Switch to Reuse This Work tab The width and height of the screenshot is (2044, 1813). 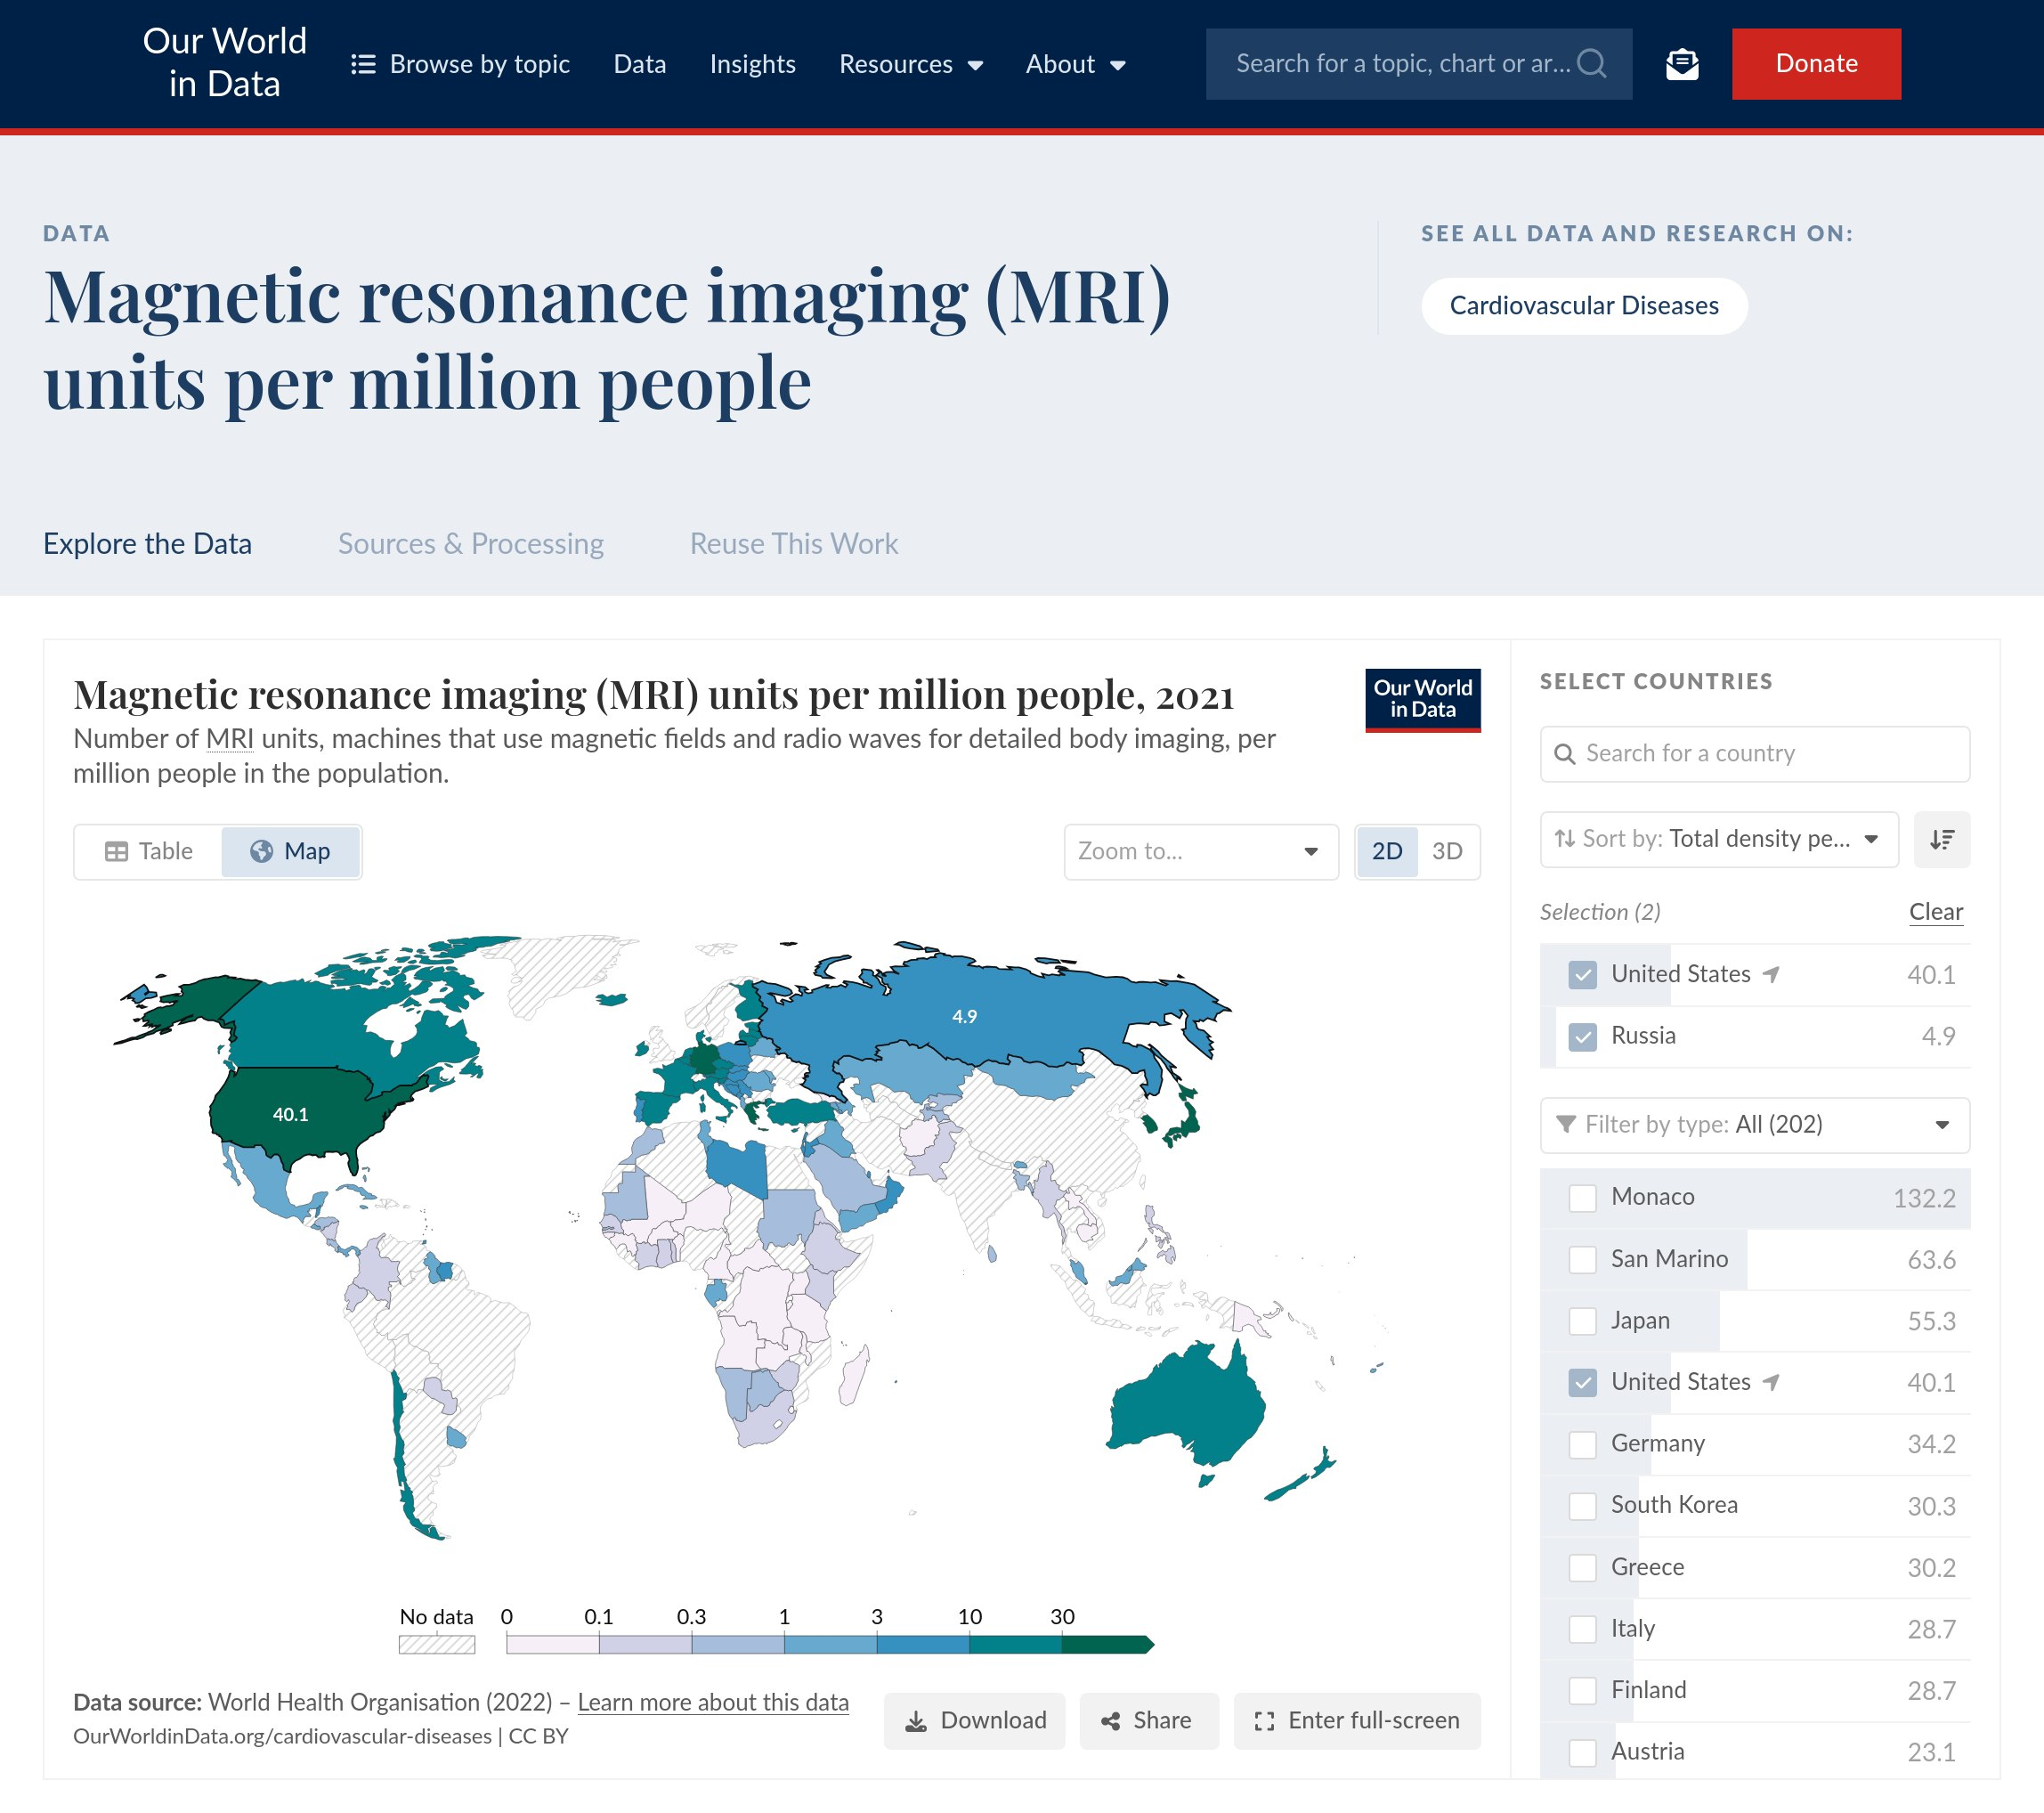coord(794,544)
